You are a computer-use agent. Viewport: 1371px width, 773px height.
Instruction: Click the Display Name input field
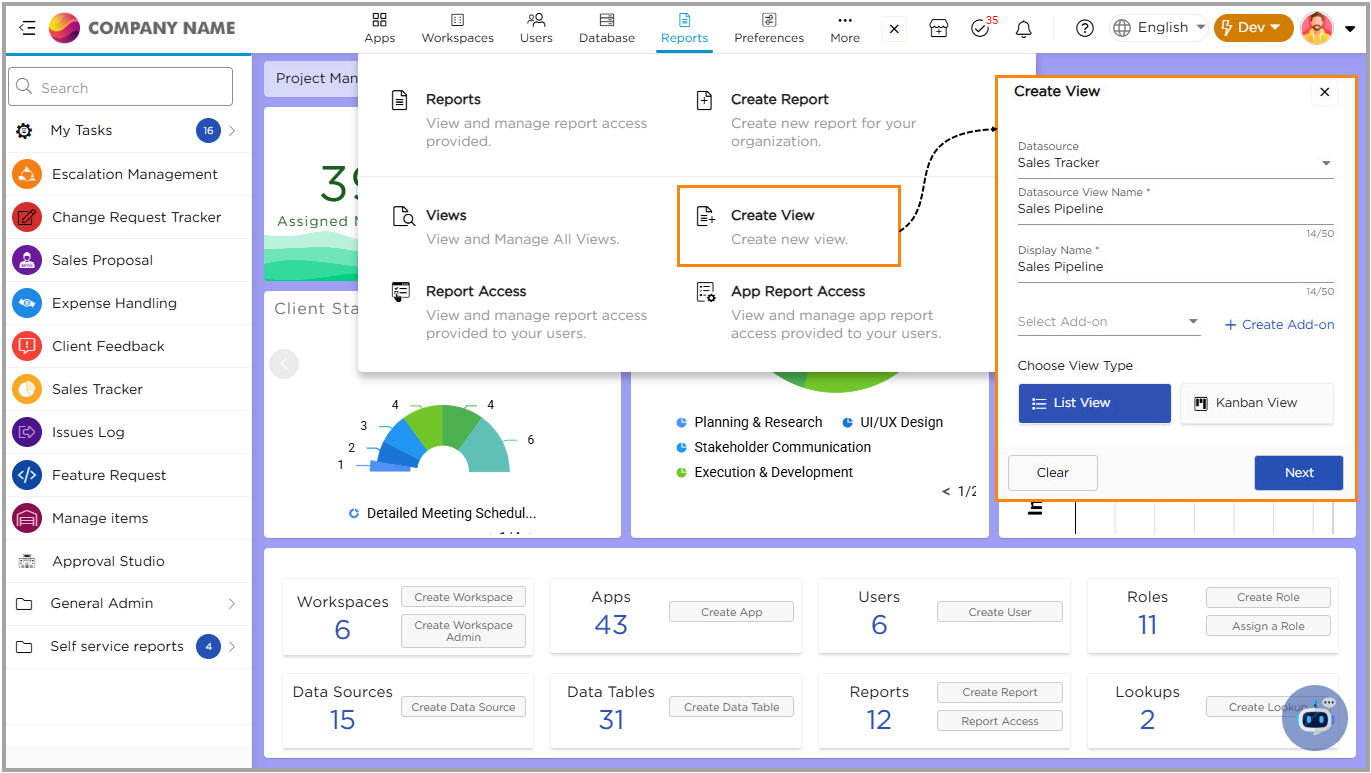(1175, 267)
